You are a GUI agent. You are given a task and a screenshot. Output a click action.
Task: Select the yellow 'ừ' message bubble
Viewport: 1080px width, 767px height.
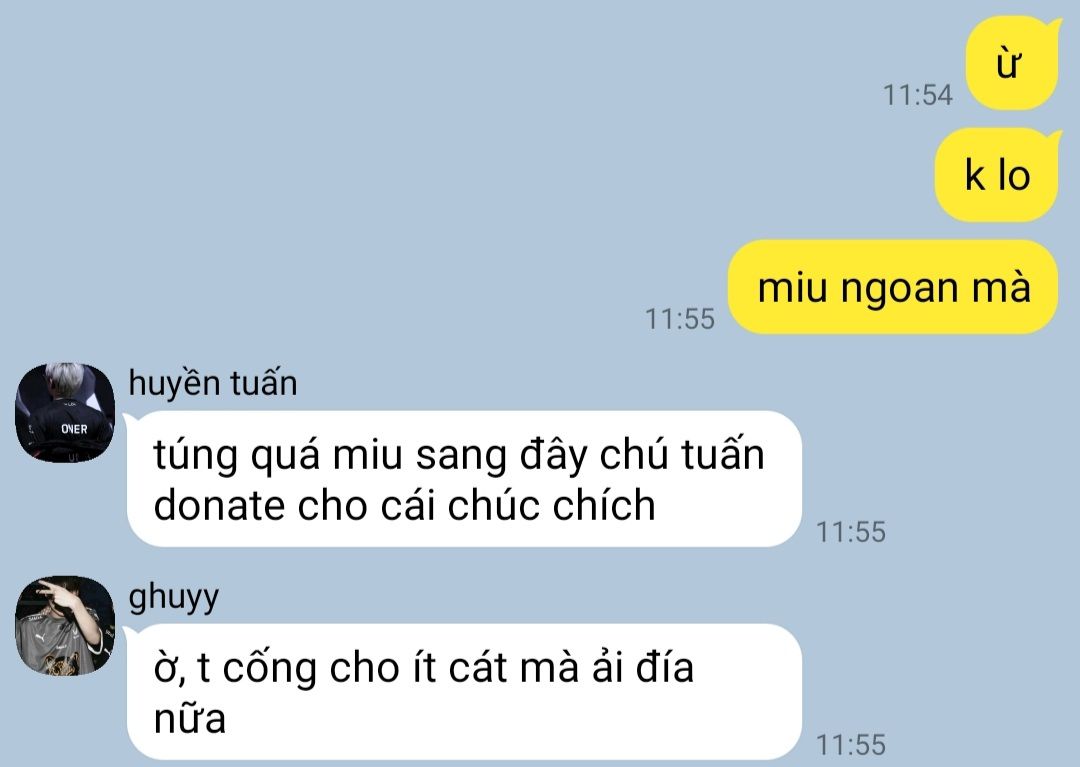pos(1011,63)
